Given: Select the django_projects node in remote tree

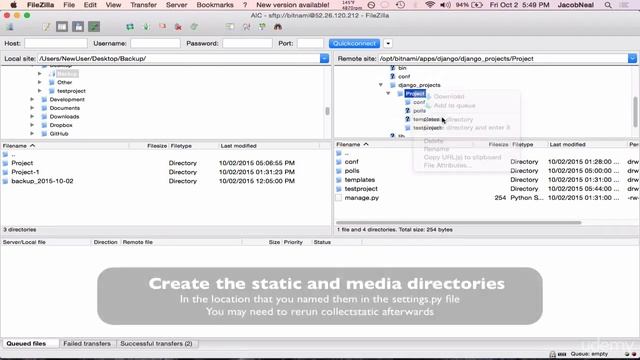Looking at the screenshot, I should [x=419, y=85].
